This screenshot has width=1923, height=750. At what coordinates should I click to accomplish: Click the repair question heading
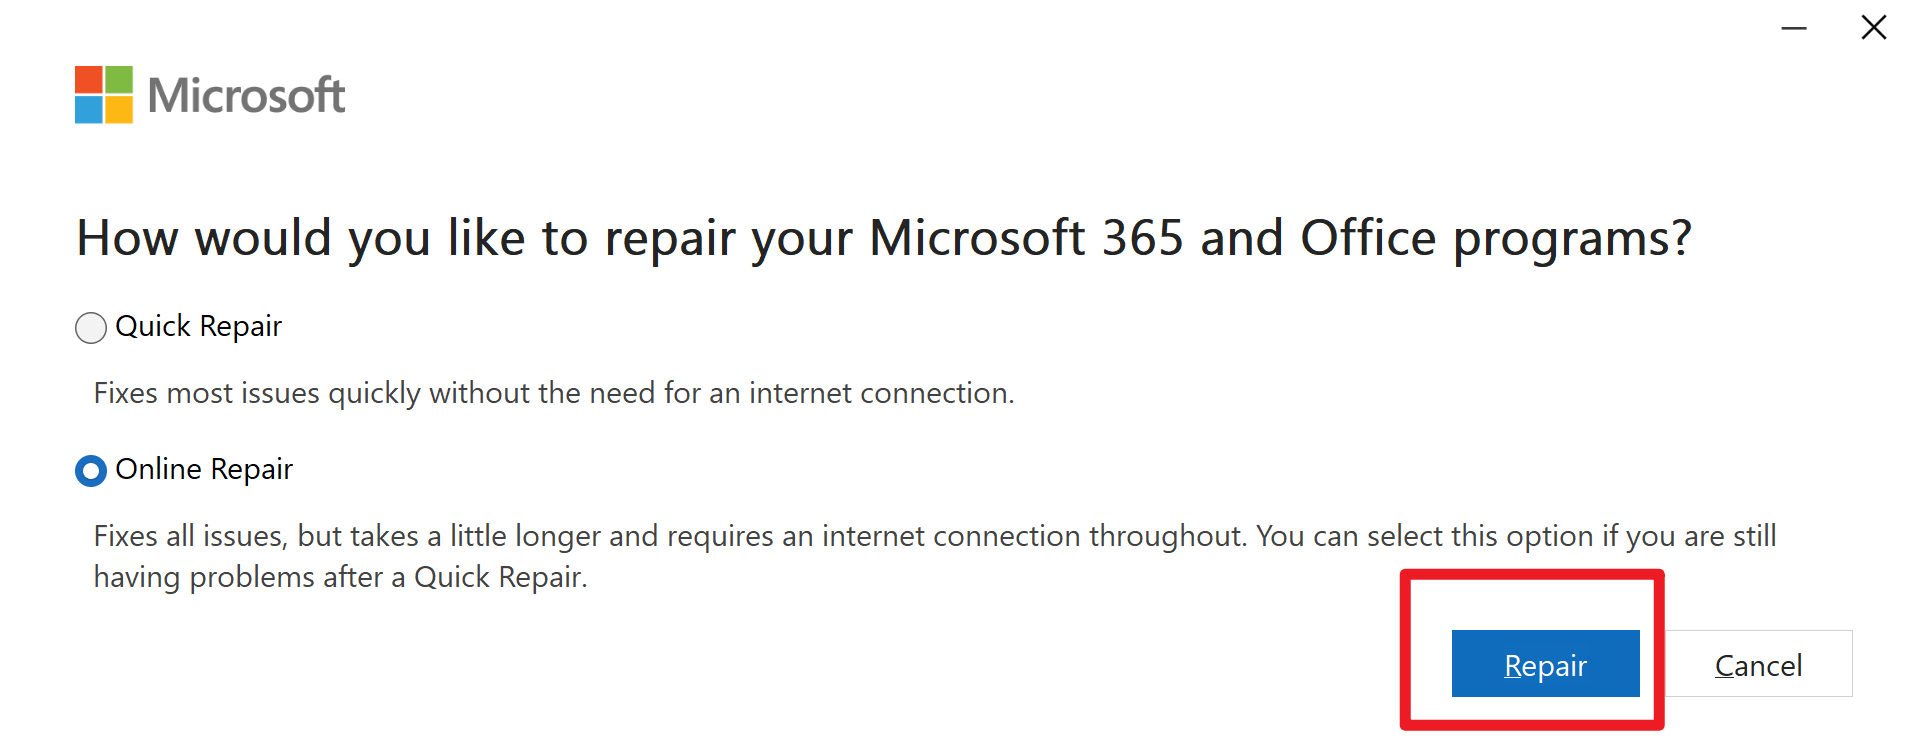[x=884, y=239]
